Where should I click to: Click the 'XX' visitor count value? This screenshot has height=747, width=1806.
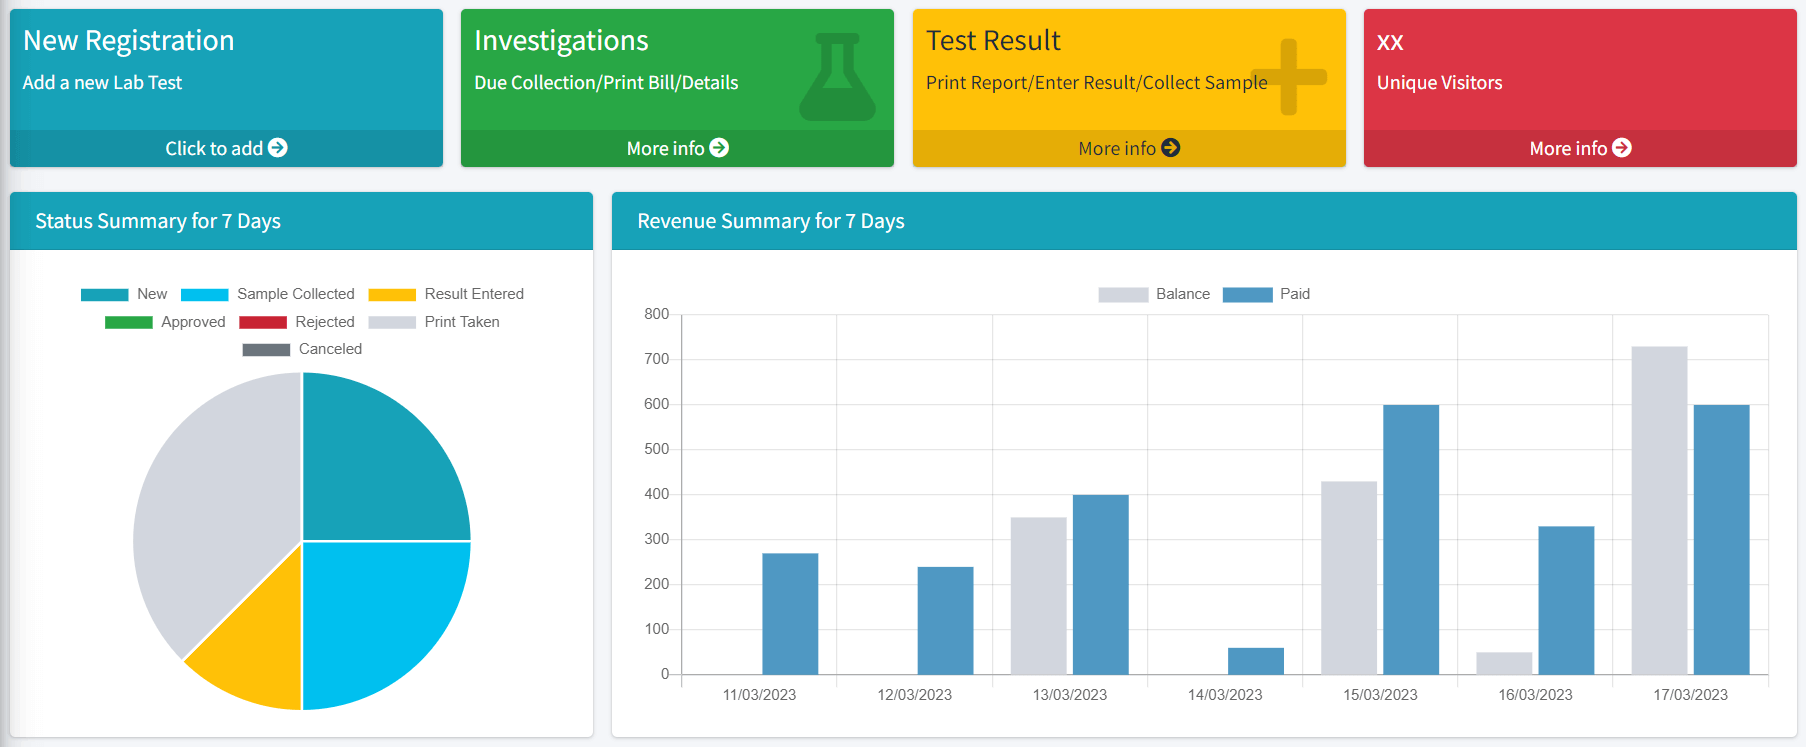point(1390,42)
